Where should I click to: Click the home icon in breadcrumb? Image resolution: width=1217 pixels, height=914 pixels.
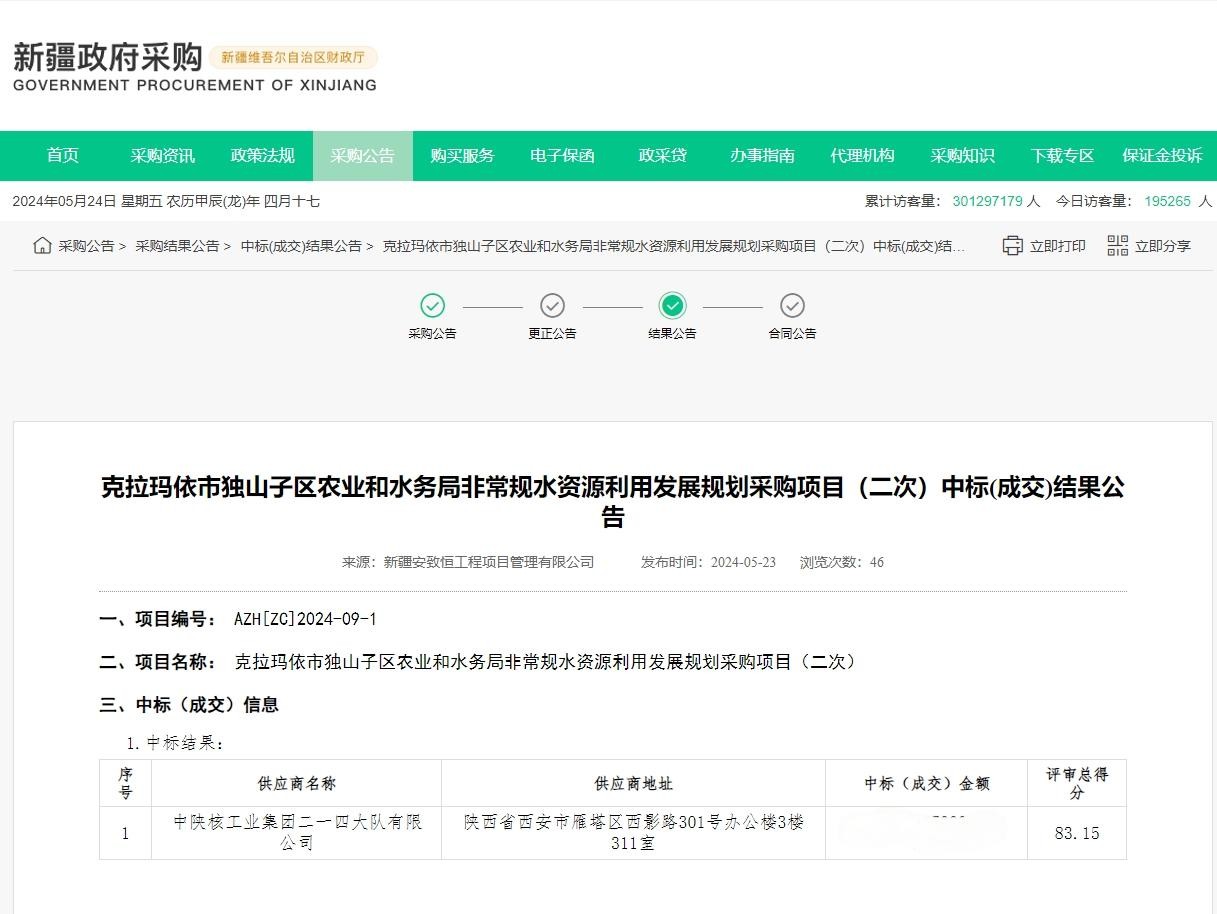point(42,246)
